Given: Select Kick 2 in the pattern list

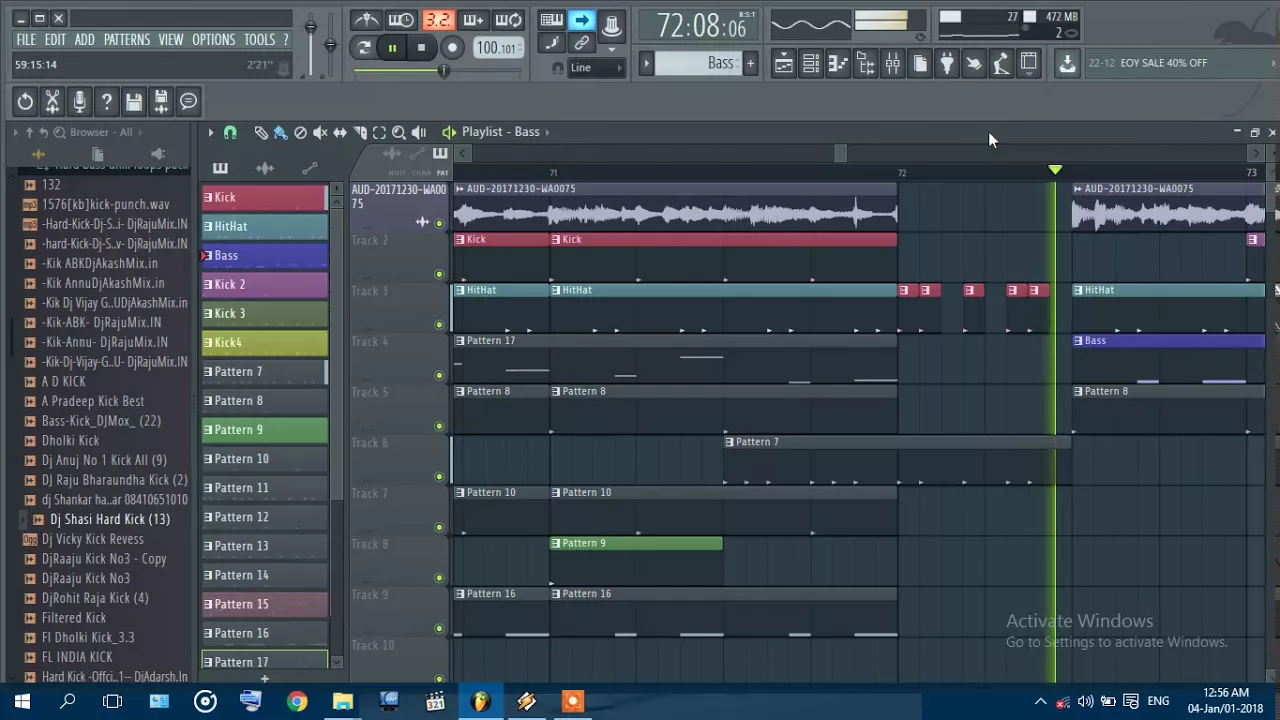Looking at the screenshot, I should coord(264,285).
